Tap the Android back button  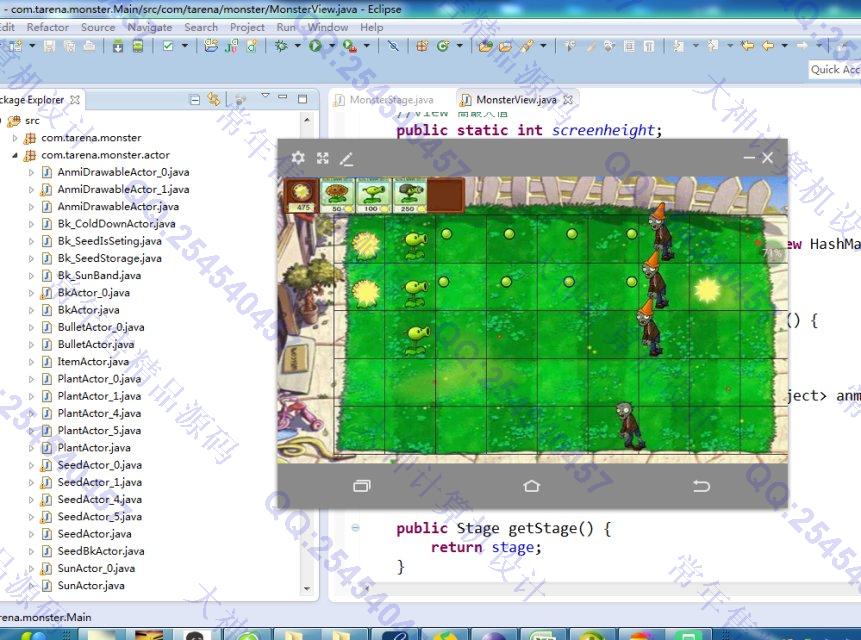click(x=701, y=486)
